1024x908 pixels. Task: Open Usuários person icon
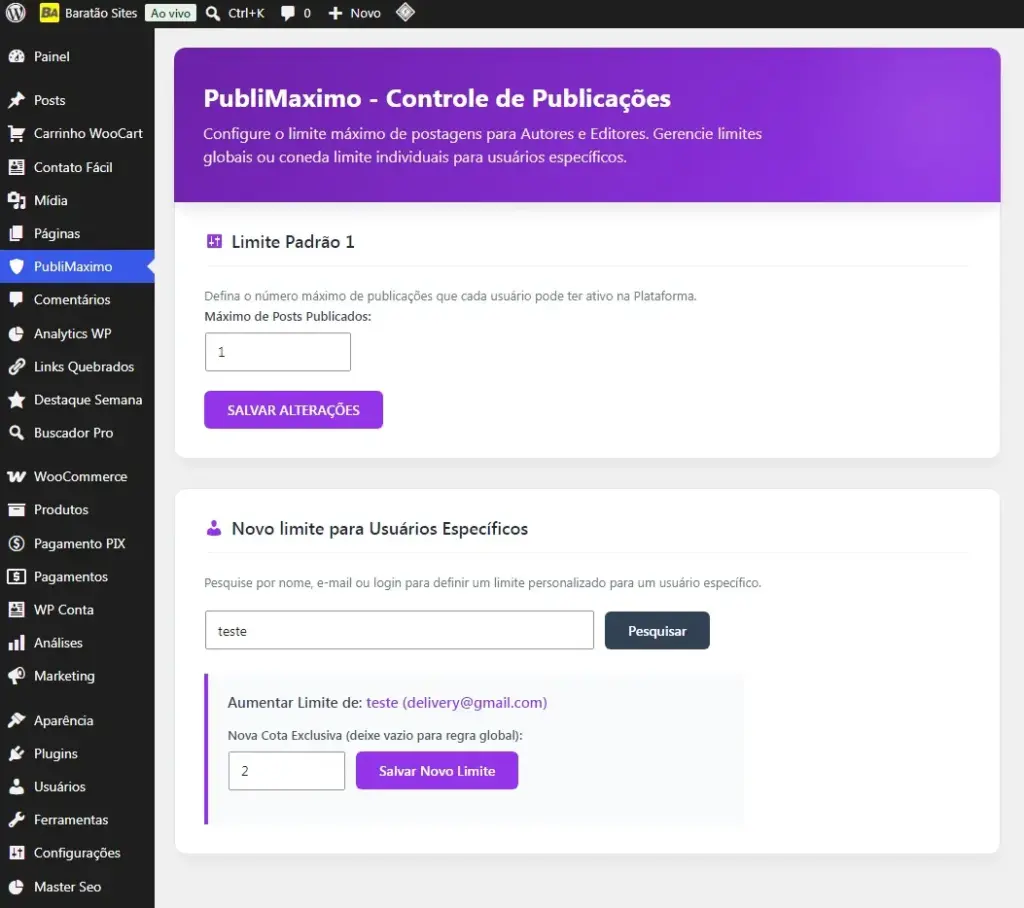(16, 786)
